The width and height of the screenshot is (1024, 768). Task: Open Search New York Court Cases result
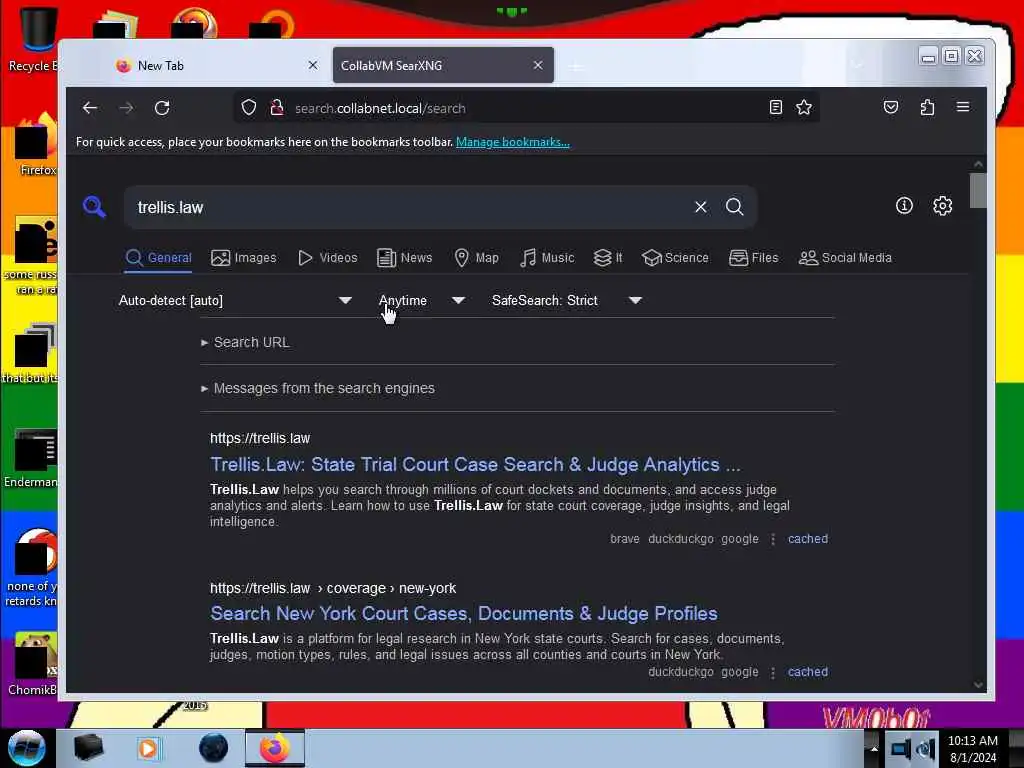point(464,613)
